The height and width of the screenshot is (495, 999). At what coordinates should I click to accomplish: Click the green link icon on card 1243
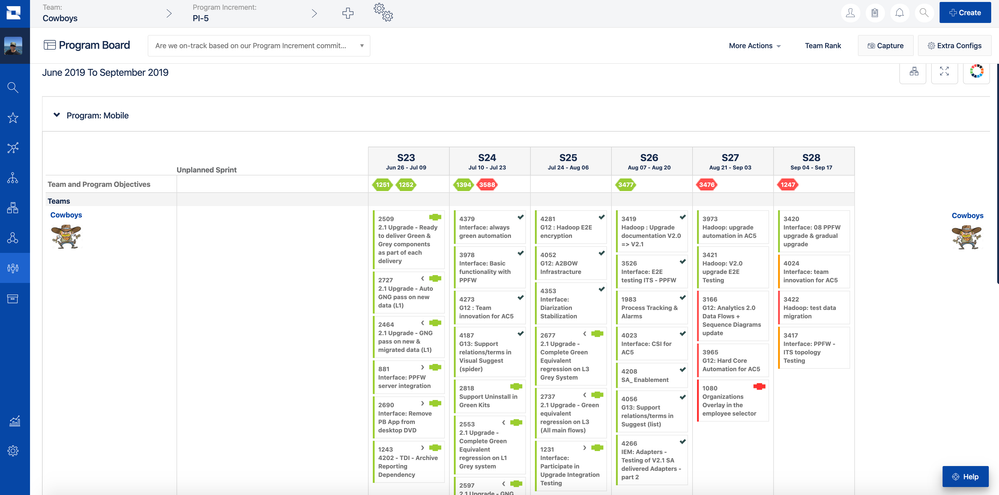(435, 448)
